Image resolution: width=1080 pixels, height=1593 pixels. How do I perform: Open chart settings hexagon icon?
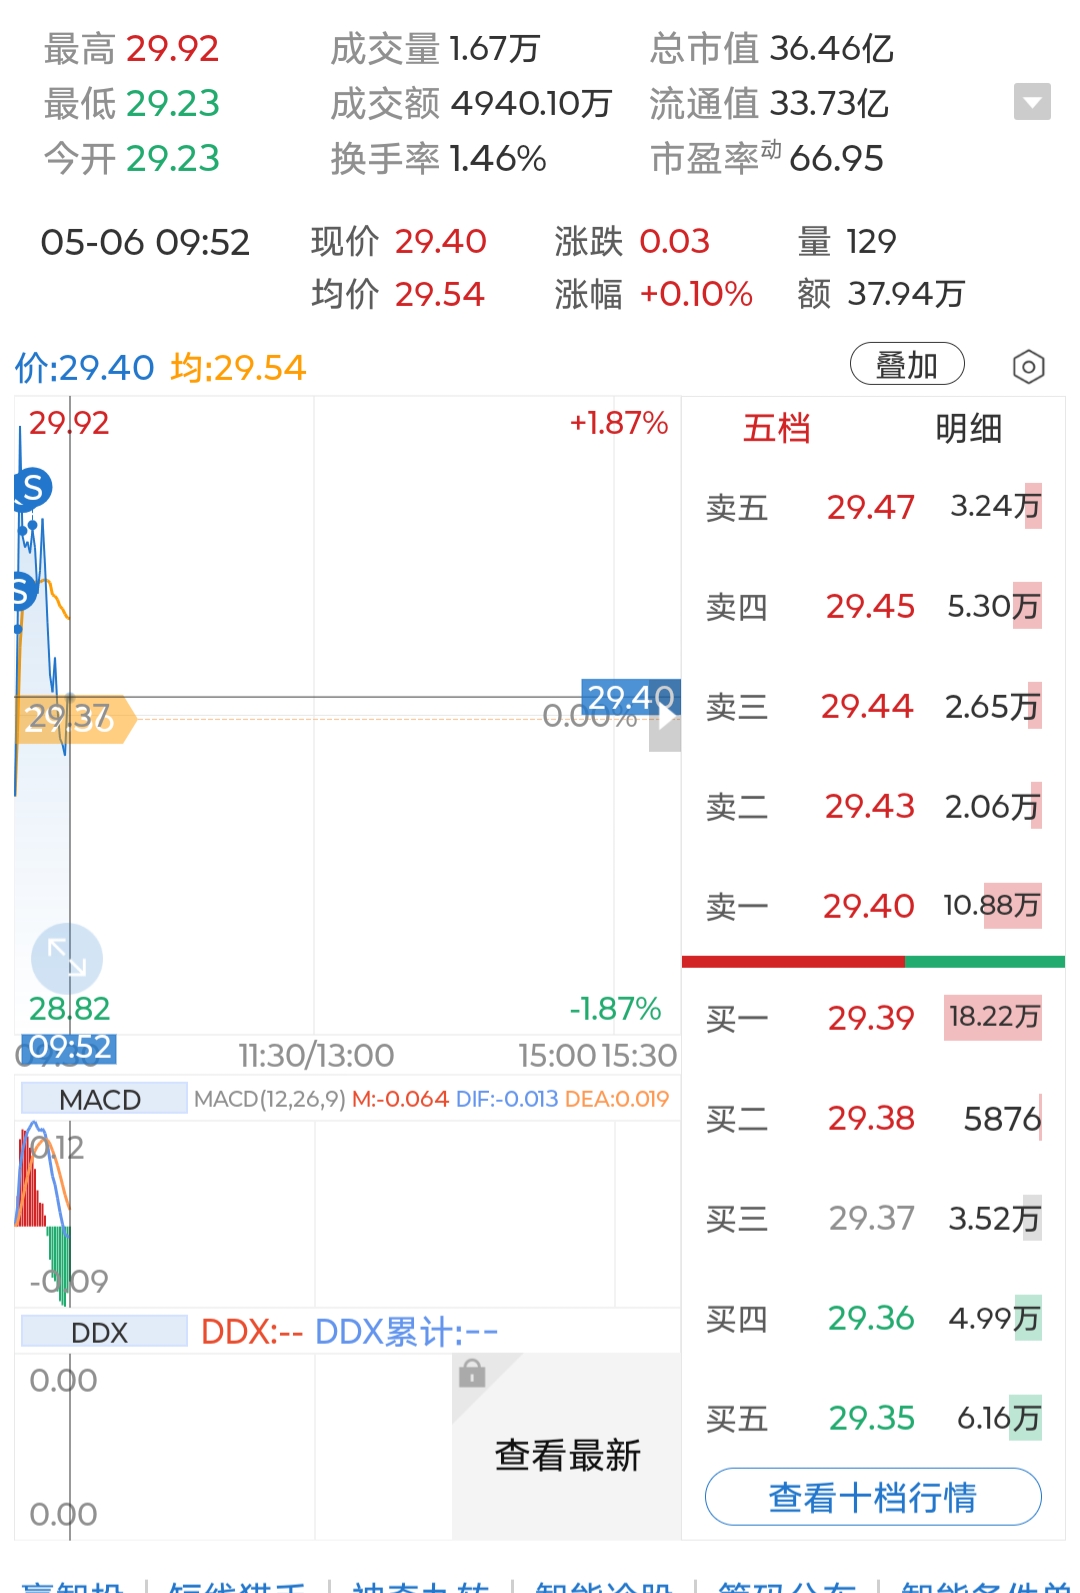tap(1028, 367)
